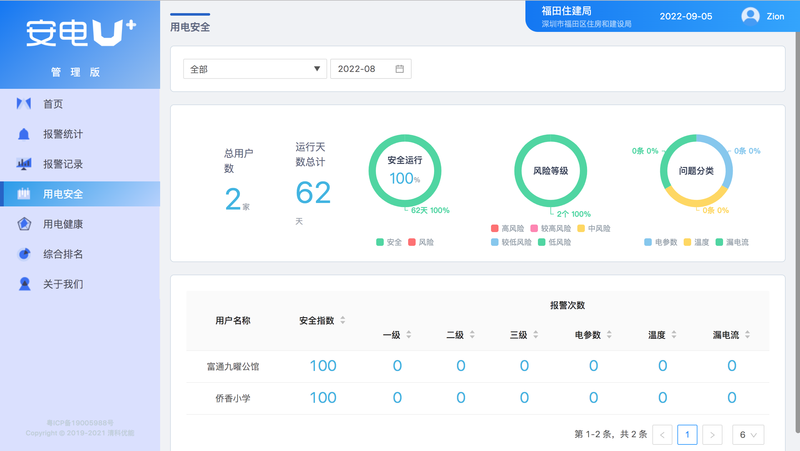Open 首页 menu item
Viewport: 800px width, 451px height.
point(80,104)
